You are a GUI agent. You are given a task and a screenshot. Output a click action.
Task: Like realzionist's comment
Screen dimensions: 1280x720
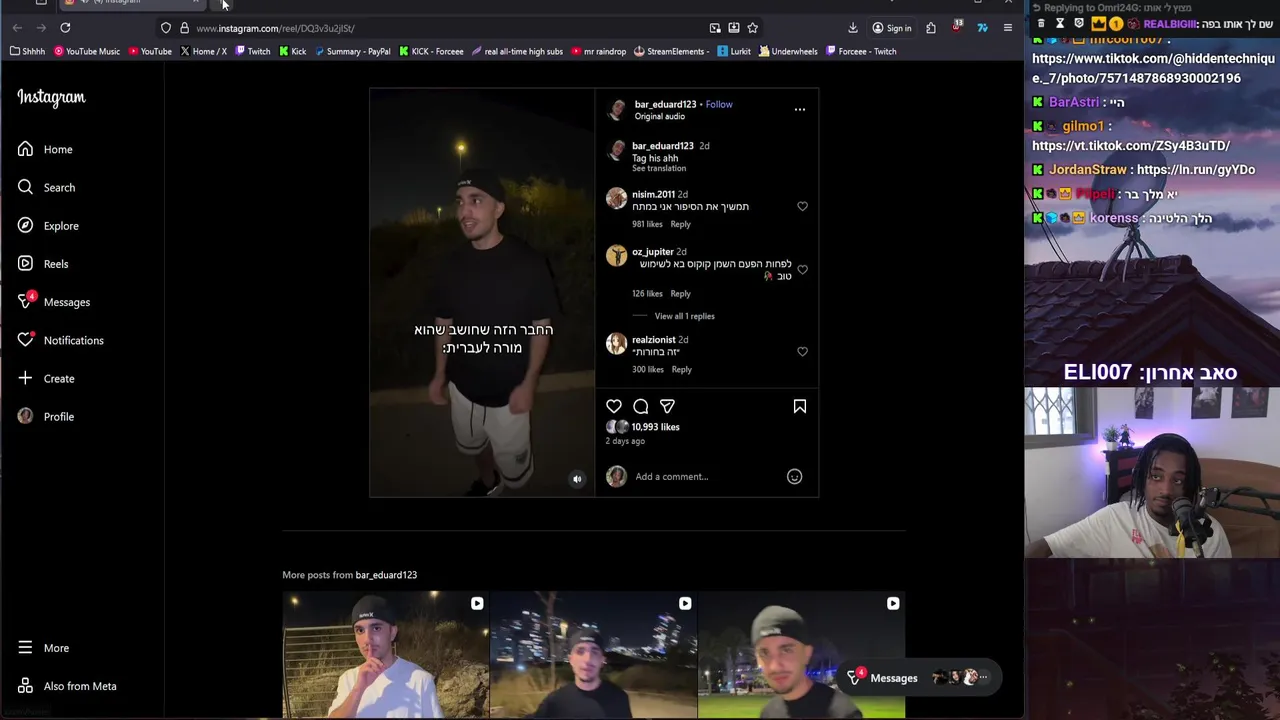[802, 352]
